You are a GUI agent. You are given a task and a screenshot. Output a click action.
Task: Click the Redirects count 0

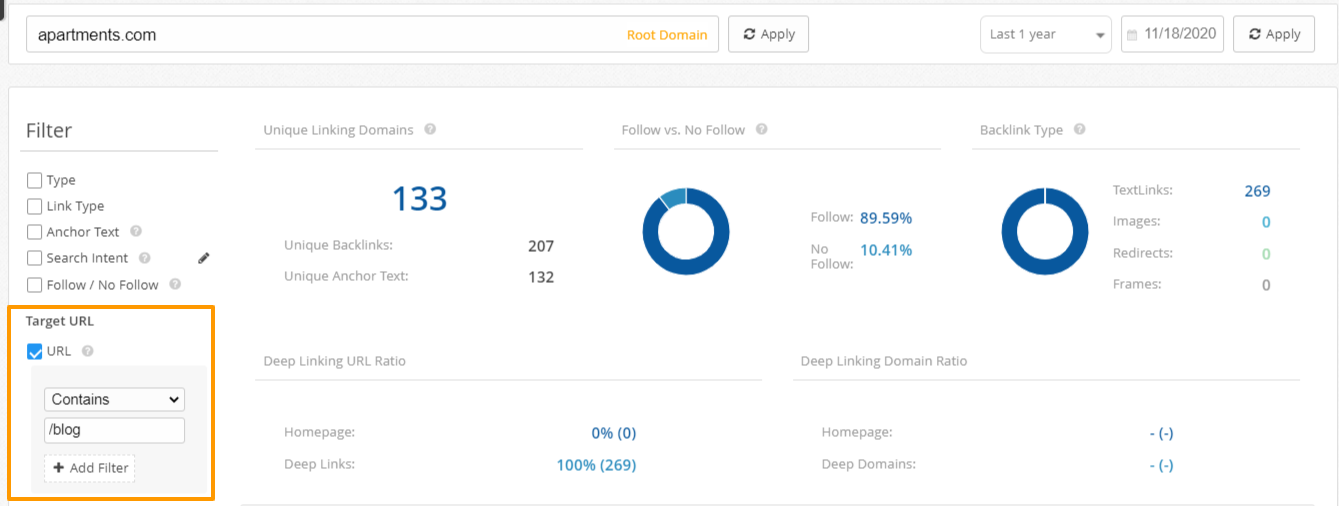point(1266,254)
